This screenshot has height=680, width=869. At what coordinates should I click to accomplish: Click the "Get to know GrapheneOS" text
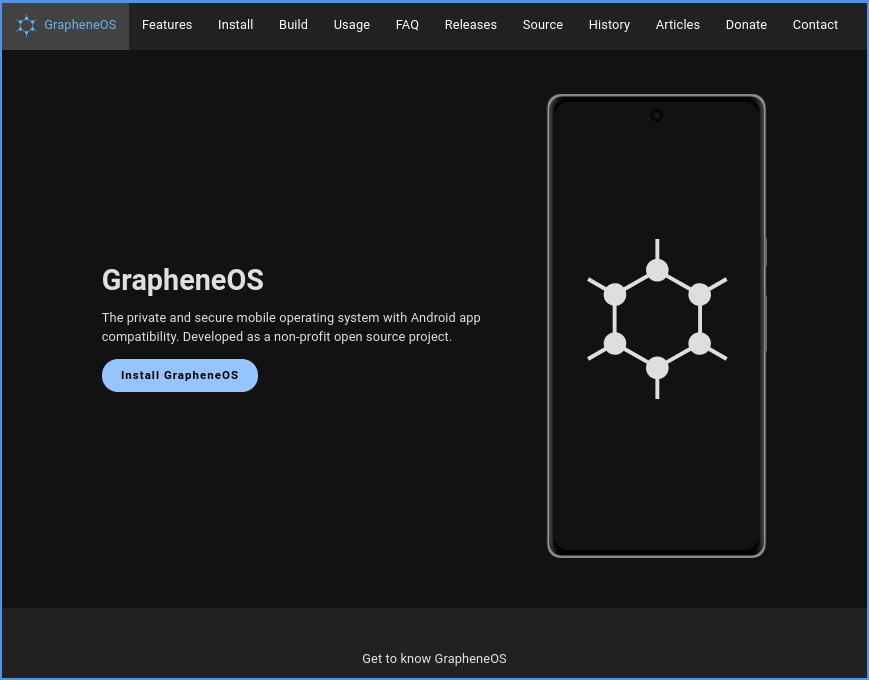coord(434,658)
